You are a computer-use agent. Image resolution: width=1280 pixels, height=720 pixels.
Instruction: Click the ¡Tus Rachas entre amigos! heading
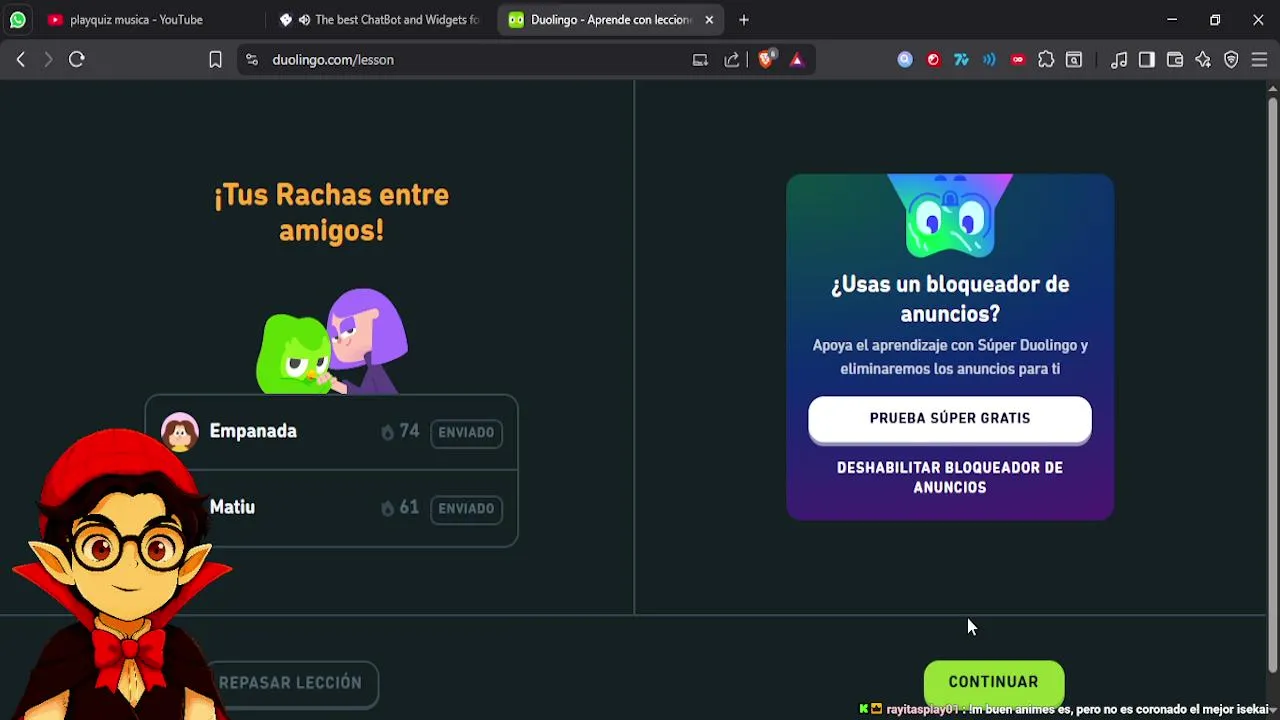tap(331, 213)
